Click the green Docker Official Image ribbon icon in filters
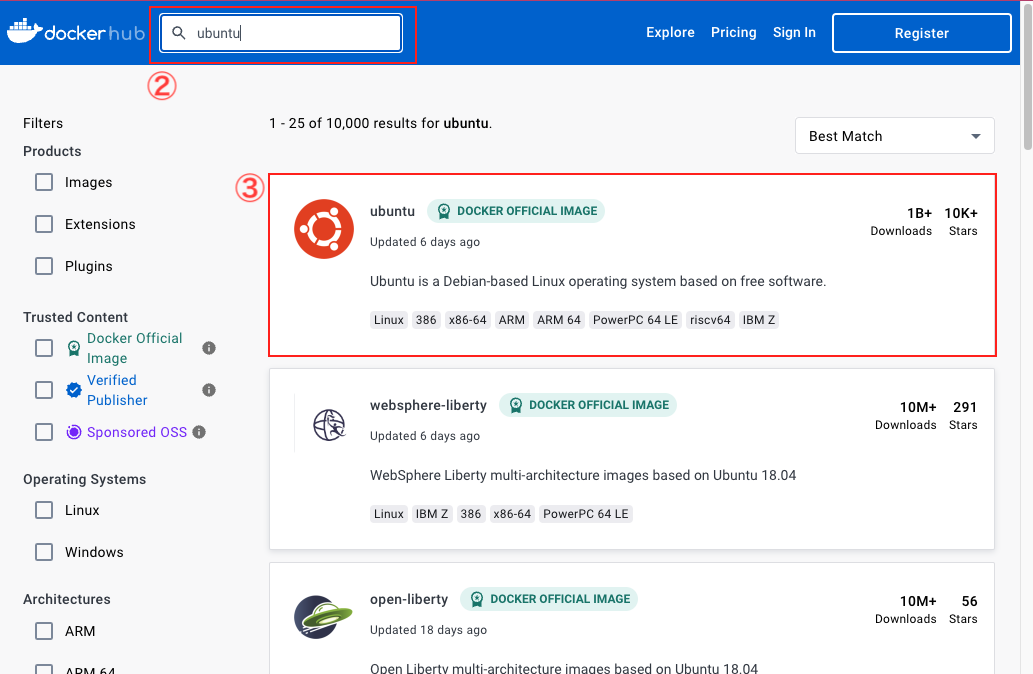The image size is (1033, 674). [x=74, y=348]
